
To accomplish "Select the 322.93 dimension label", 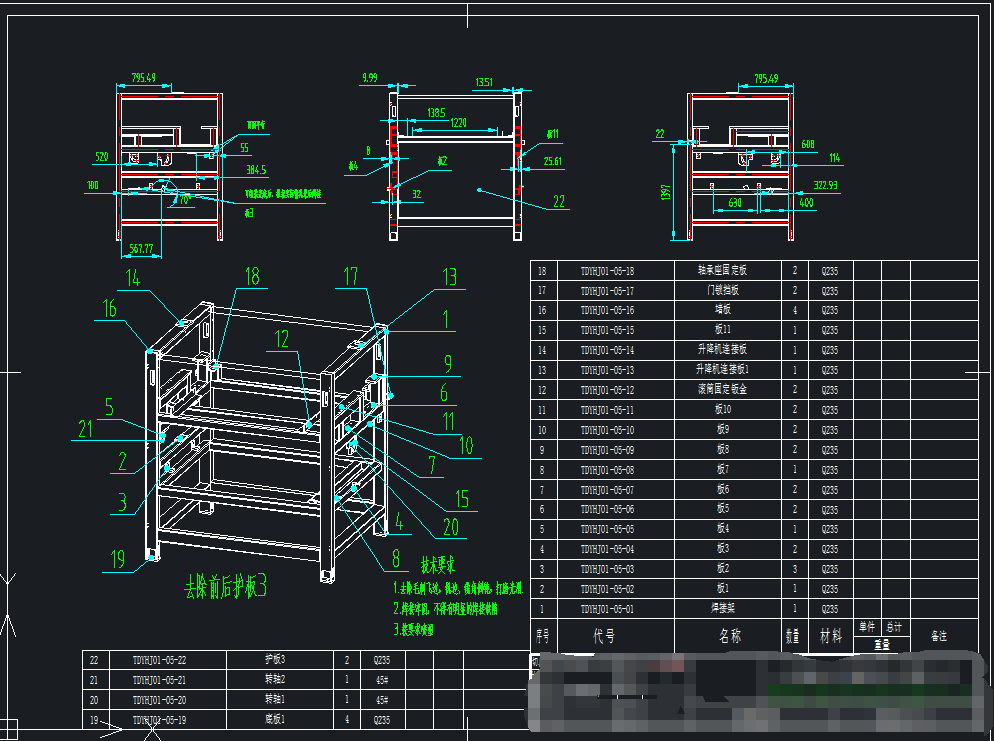I will (825, 185).
